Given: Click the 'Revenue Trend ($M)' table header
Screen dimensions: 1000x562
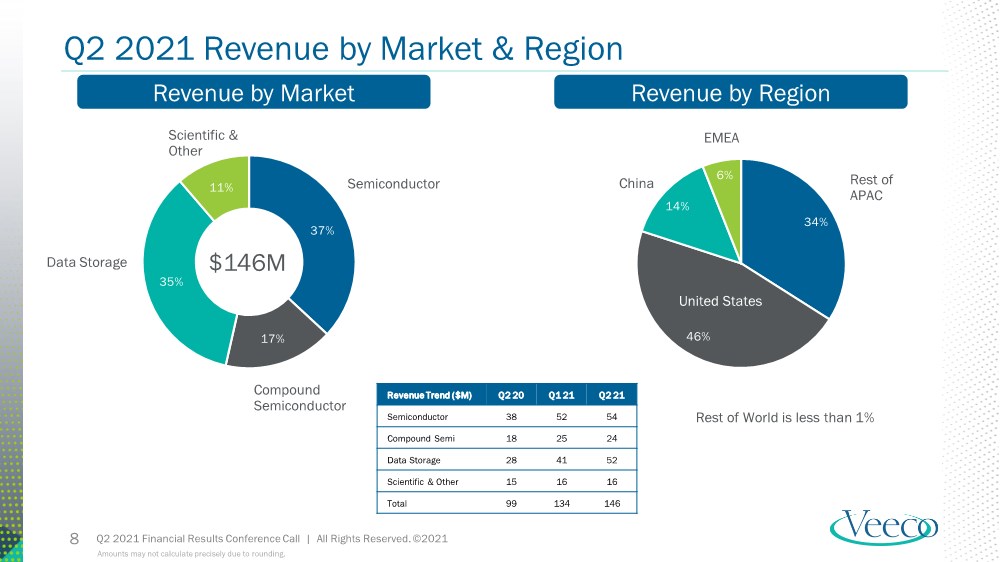Looking at the screenshot, I should click(x=429, y=396).
